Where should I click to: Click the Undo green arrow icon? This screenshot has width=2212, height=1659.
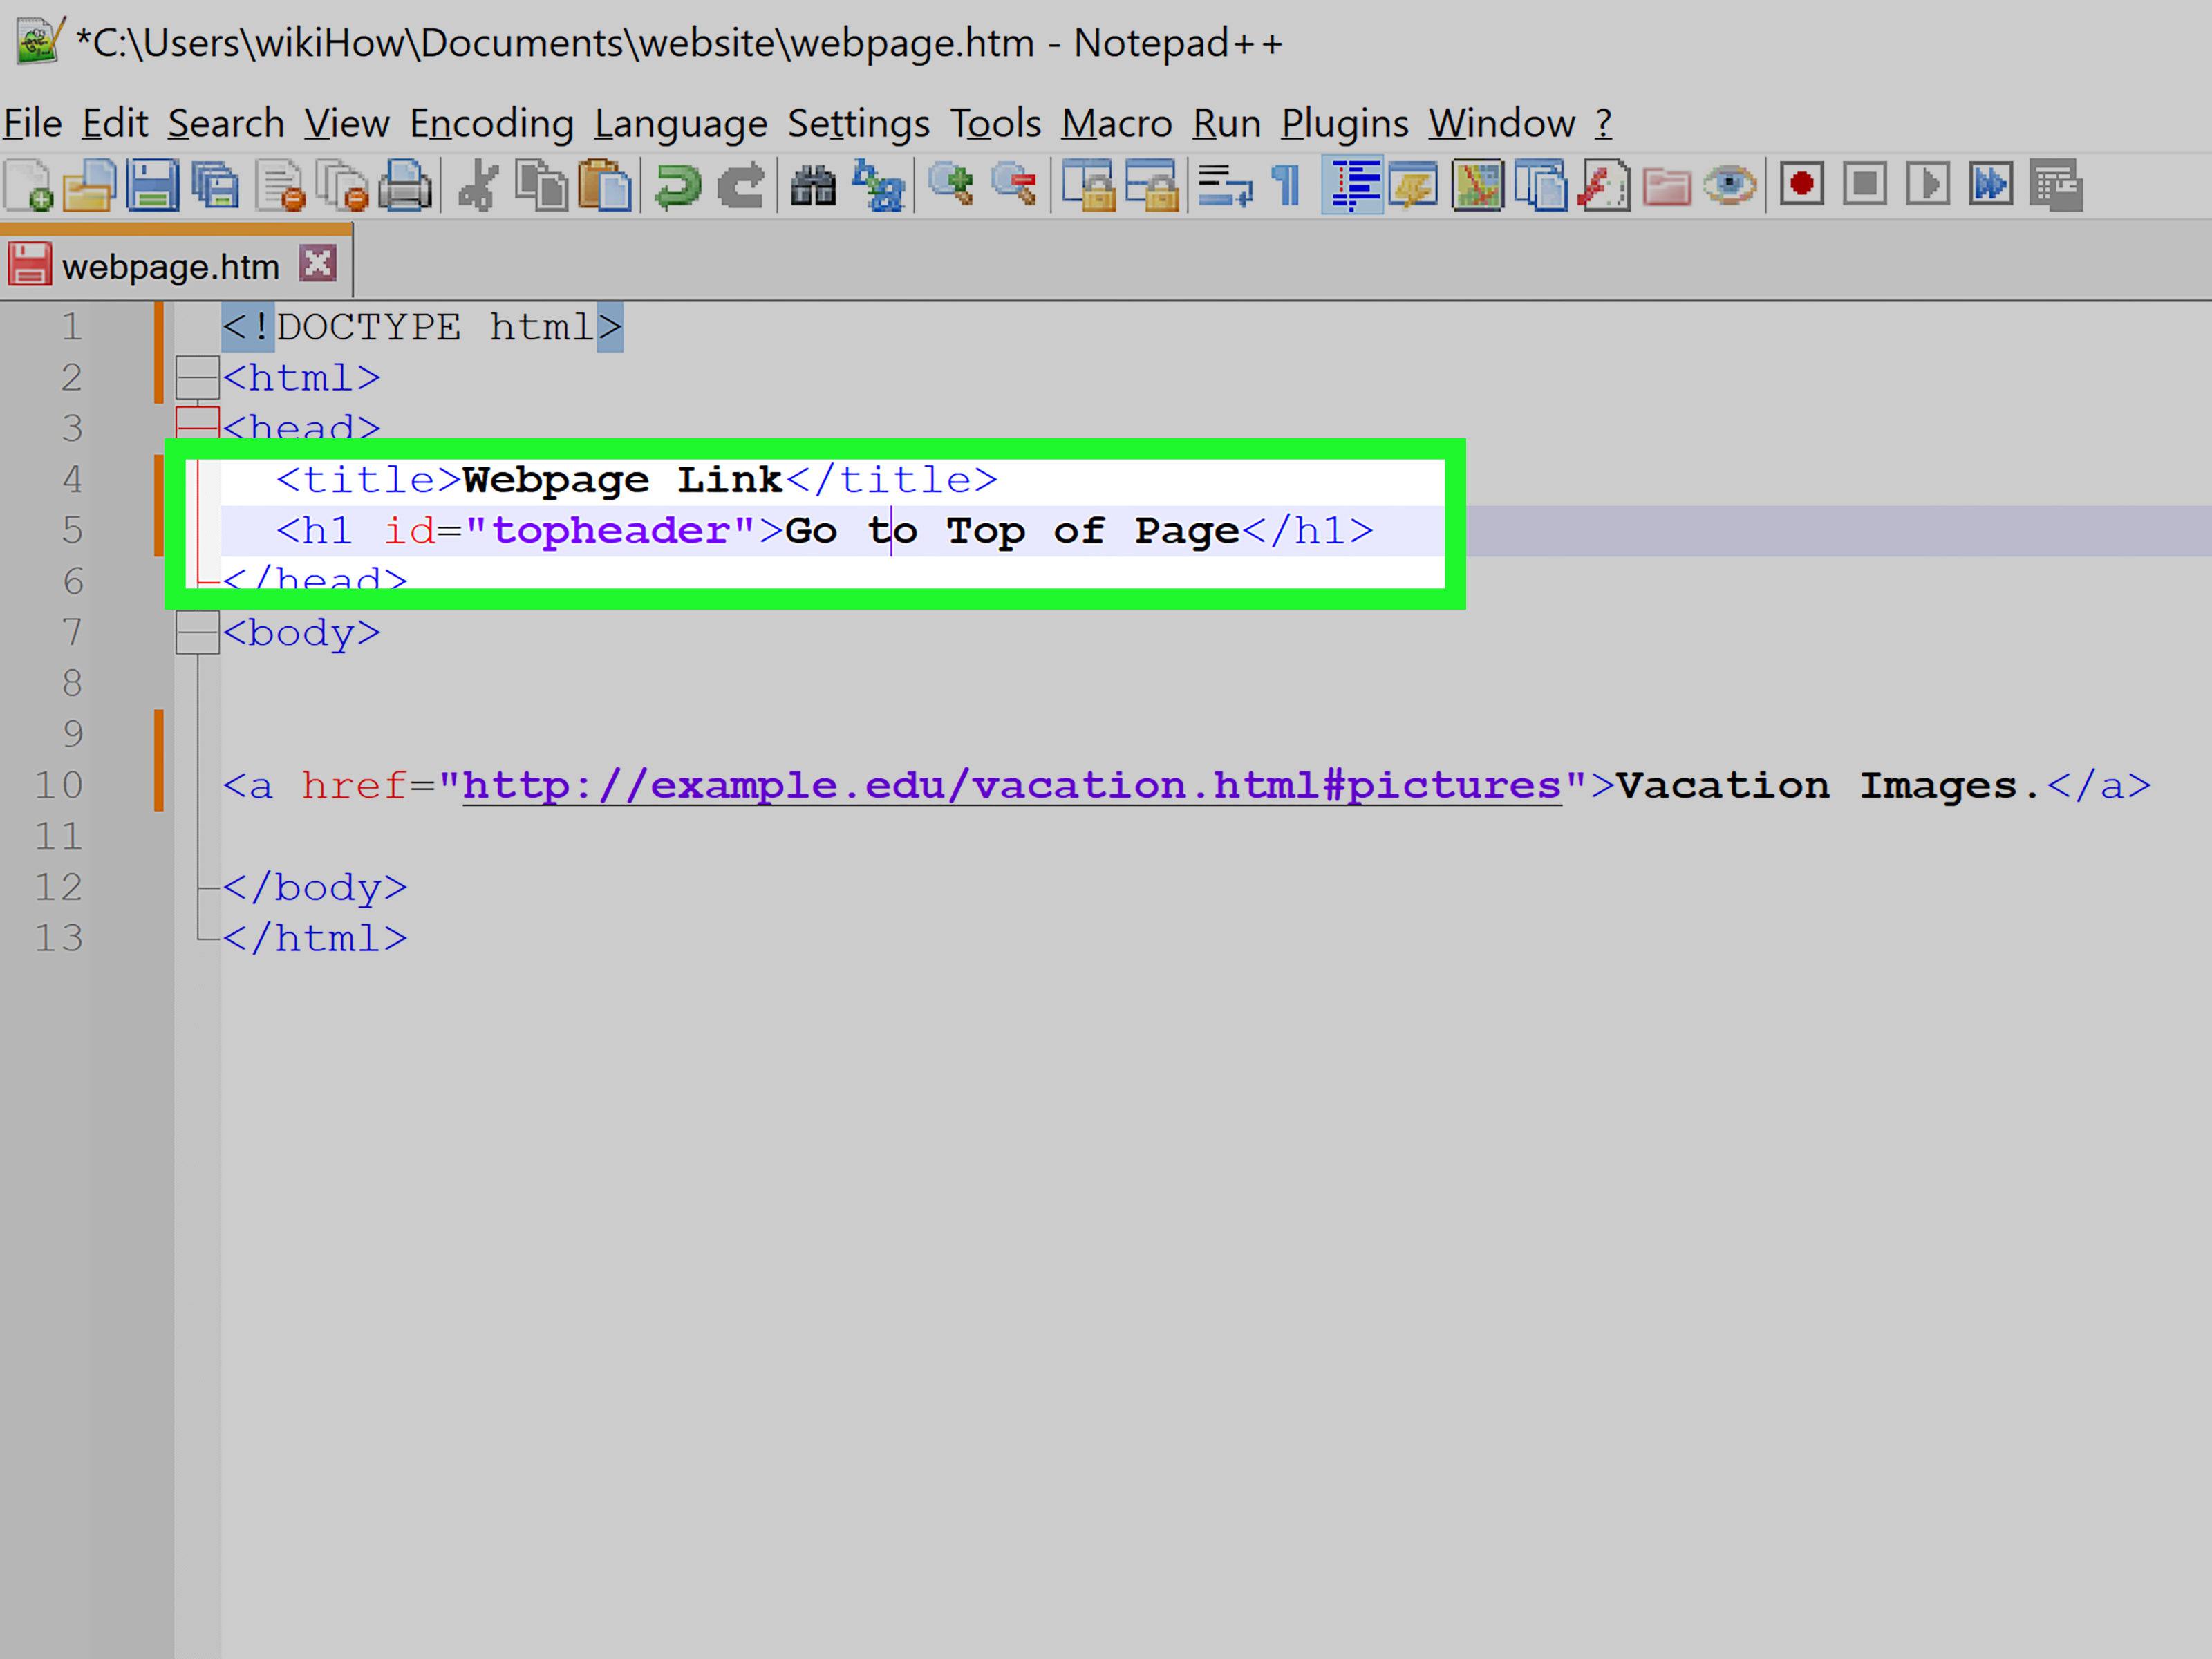[x=678, y=186]
